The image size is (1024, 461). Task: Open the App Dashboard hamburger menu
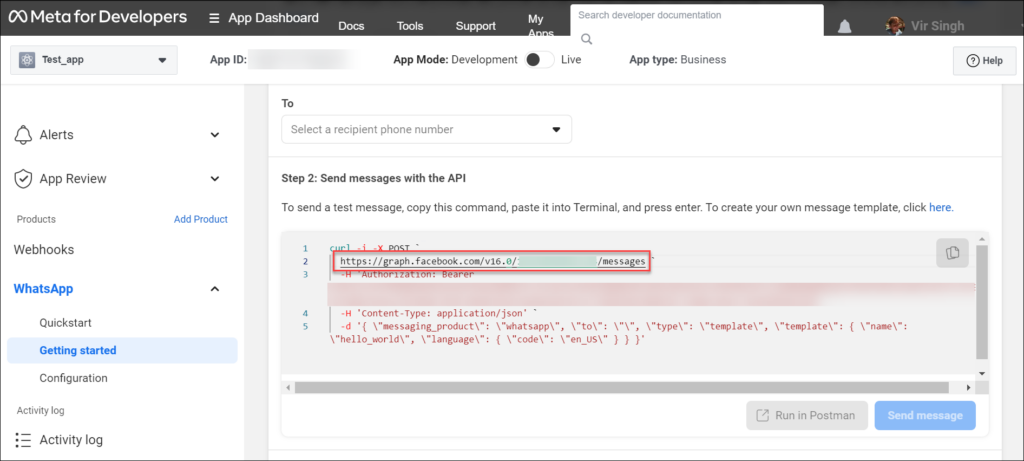(x=214, y=18)
